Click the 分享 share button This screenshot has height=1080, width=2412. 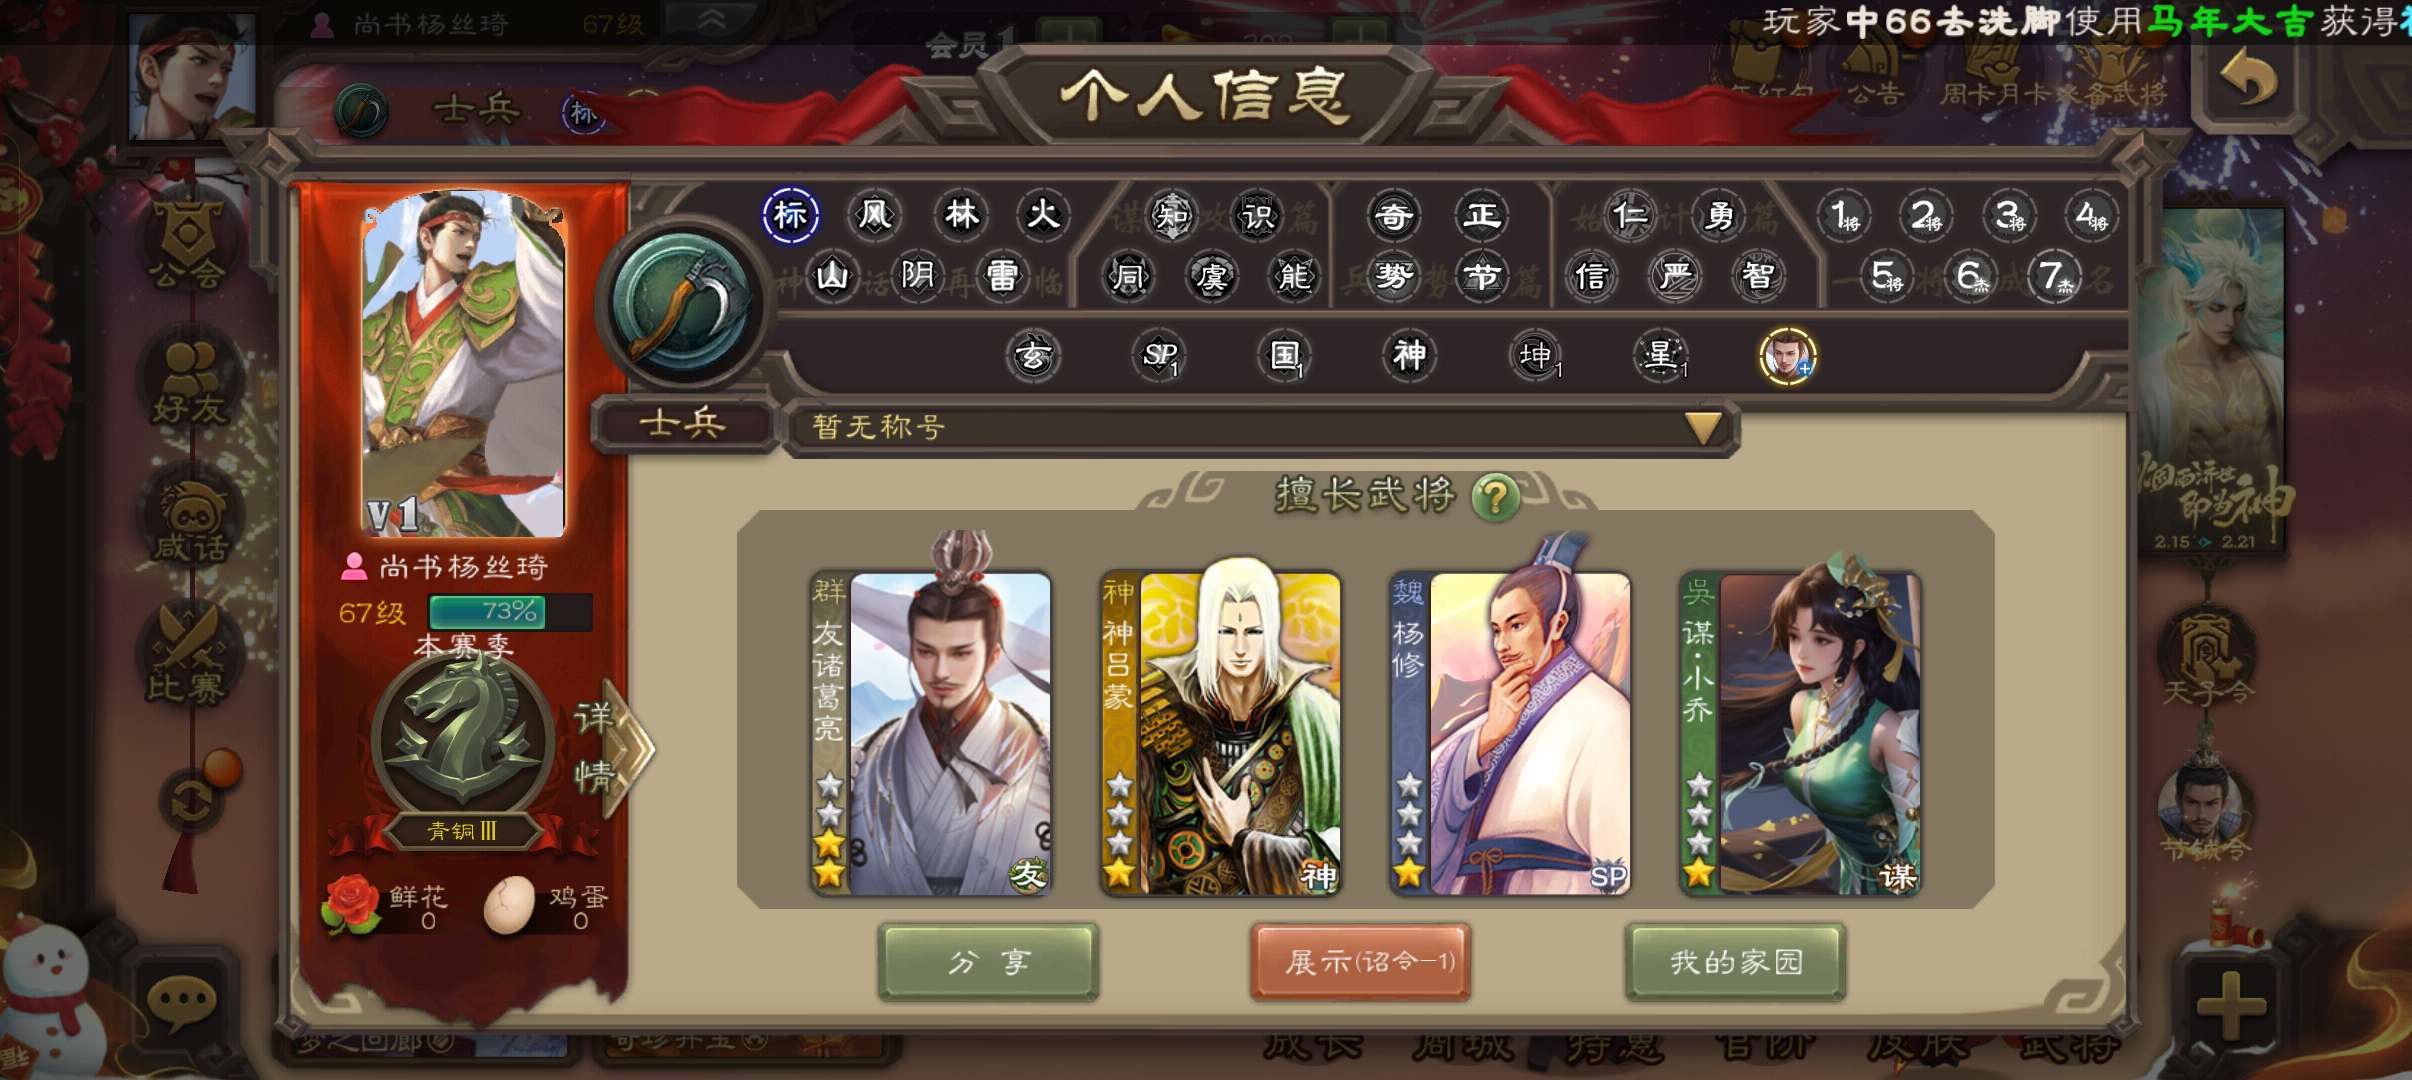pos(988,961)
